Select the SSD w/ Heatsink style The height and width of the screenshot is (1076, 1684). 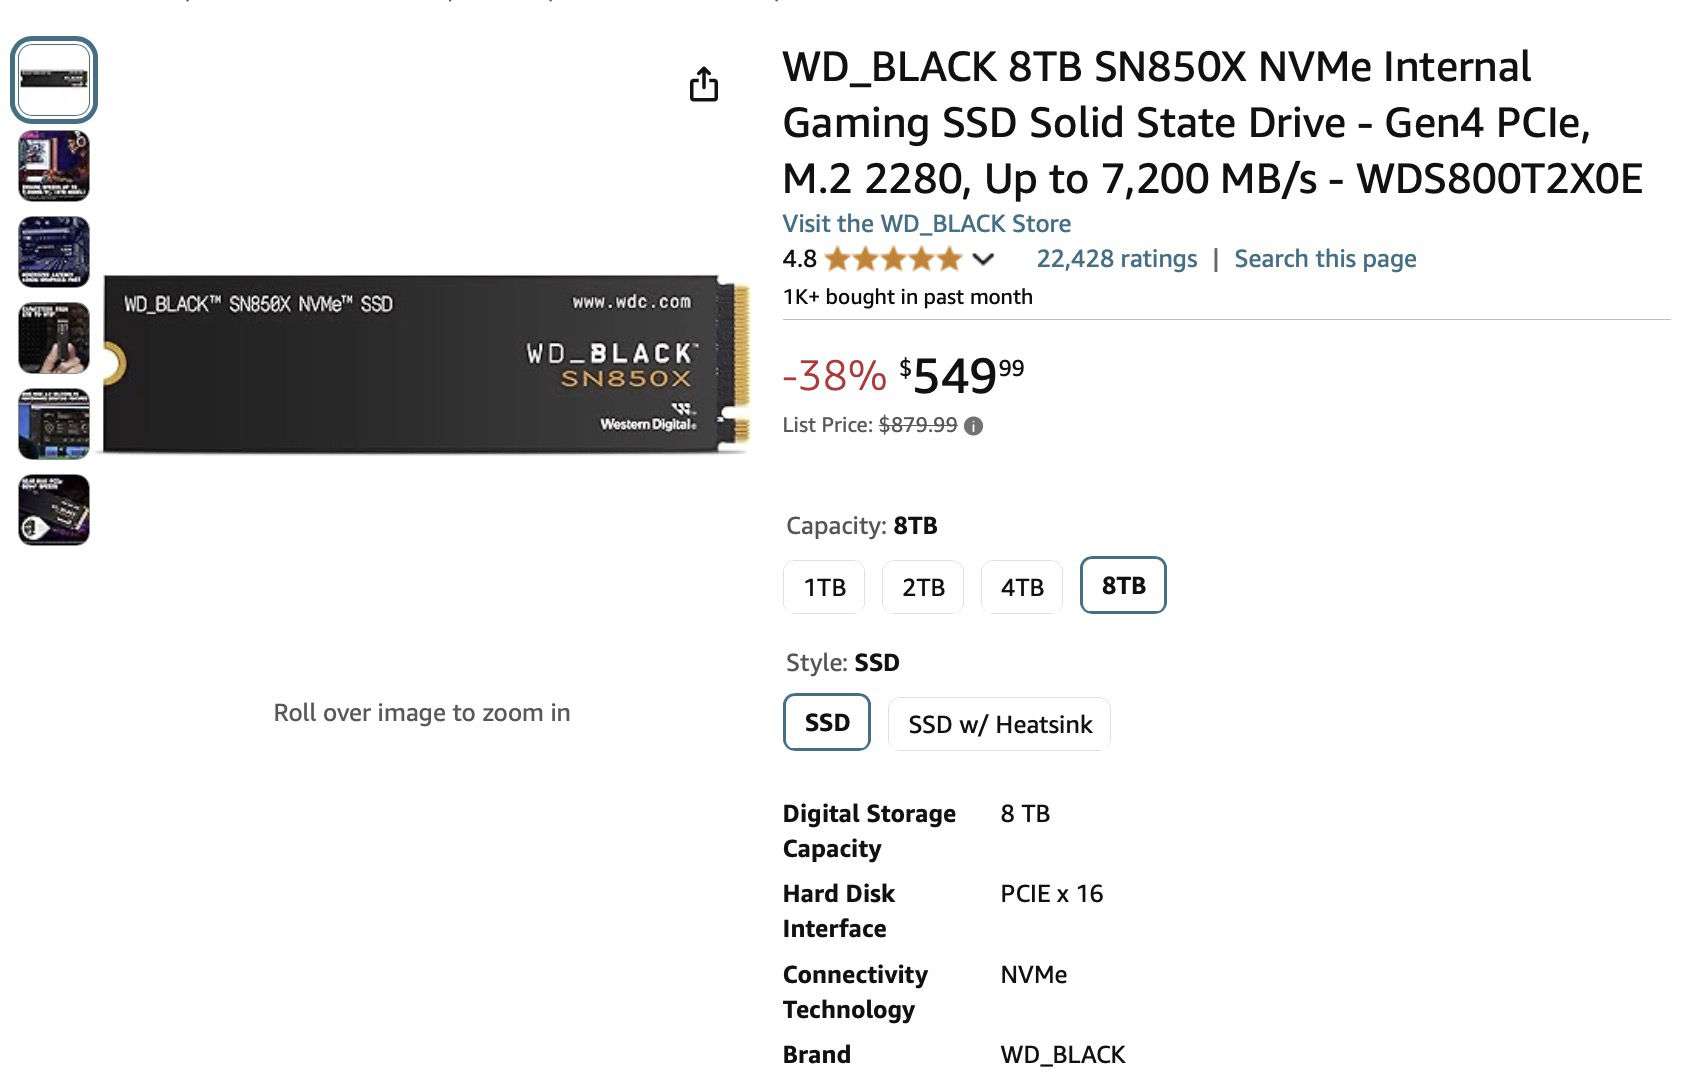click(x=1000, y=724)
